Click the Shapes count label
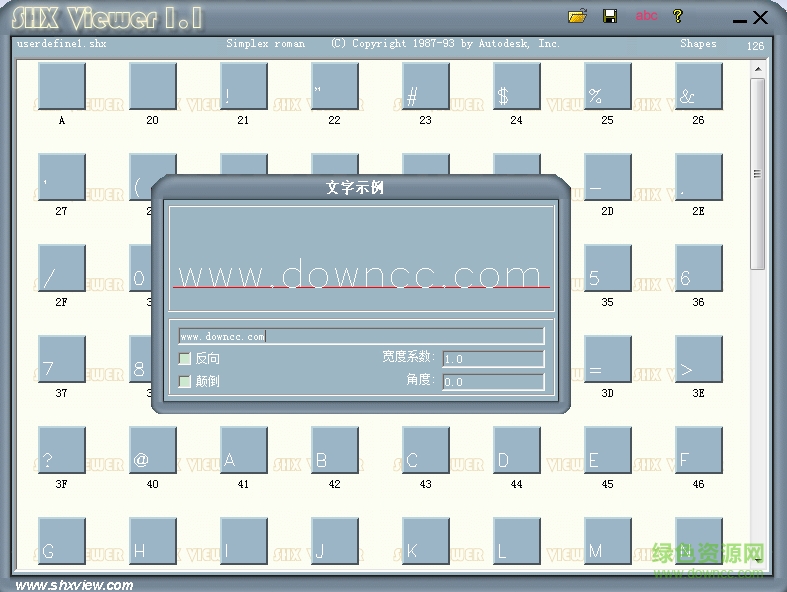The width and height of the screenshot is (787, 592). [x=698, y=44]
